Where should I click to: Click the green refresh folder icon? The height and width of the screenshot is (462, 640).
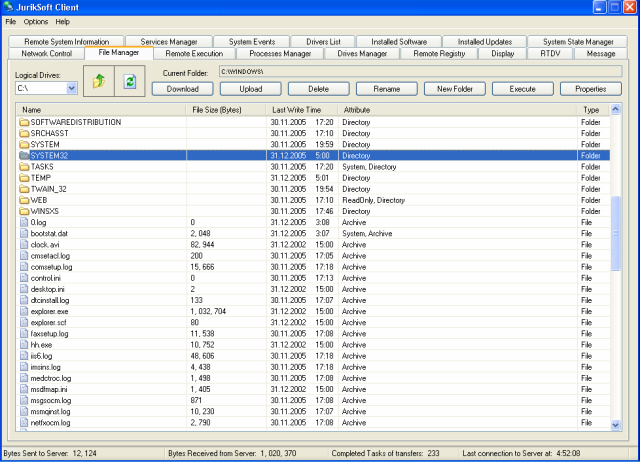point(129,81)
